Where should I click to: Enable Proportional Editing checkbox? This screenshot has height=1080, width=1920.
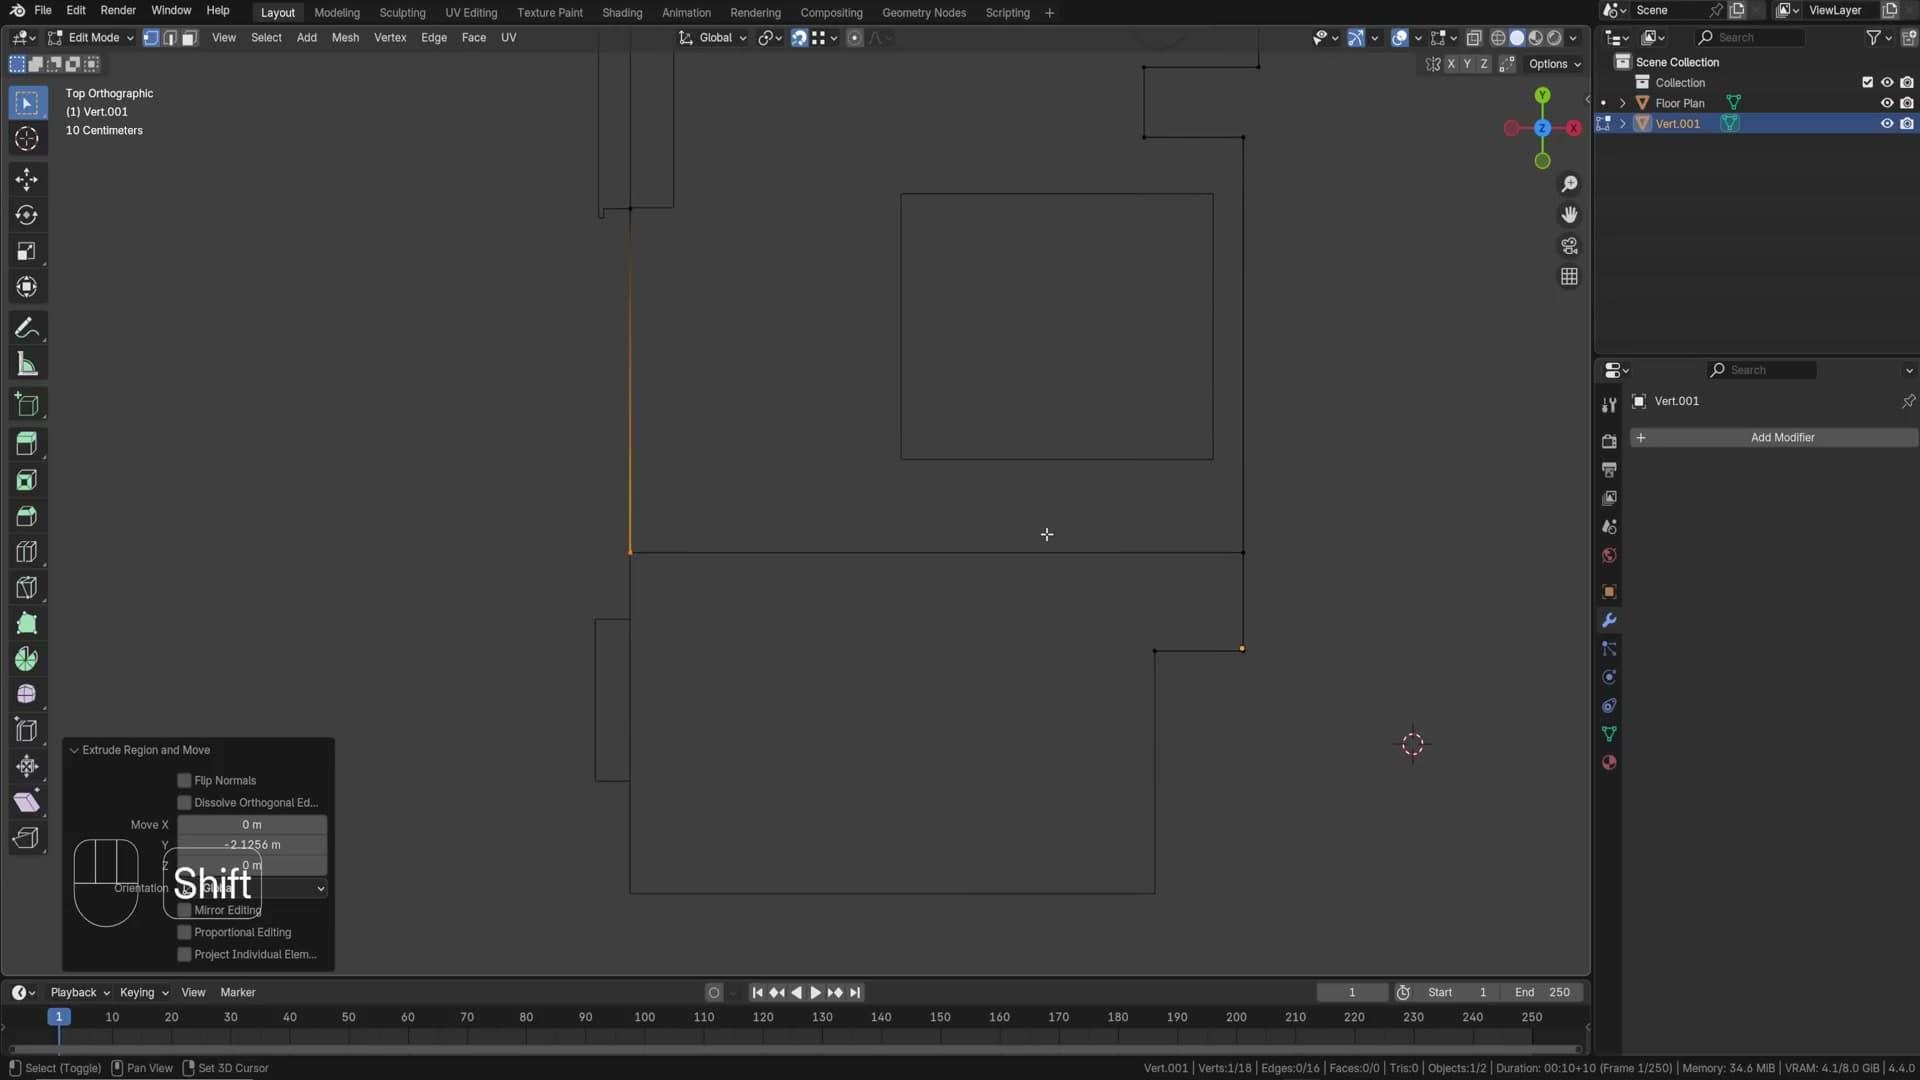(184, 933)
